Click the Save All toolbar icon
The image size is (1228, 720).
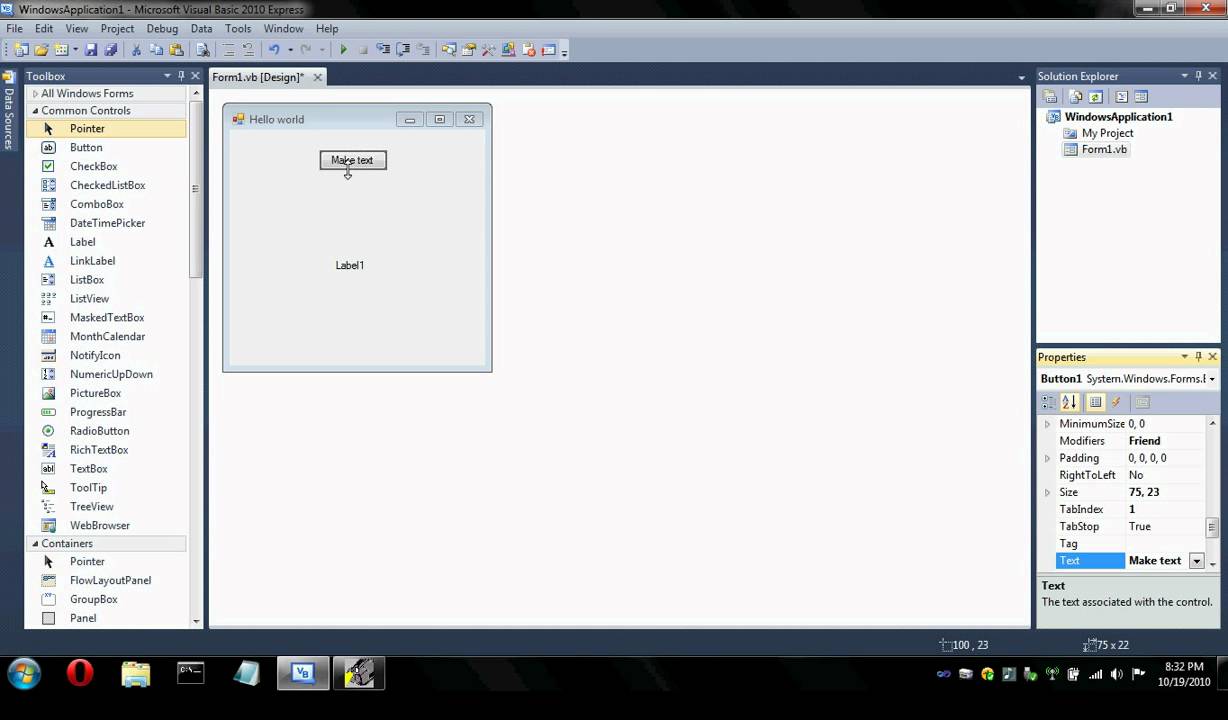pyautogui.click(x=110, y=49)
